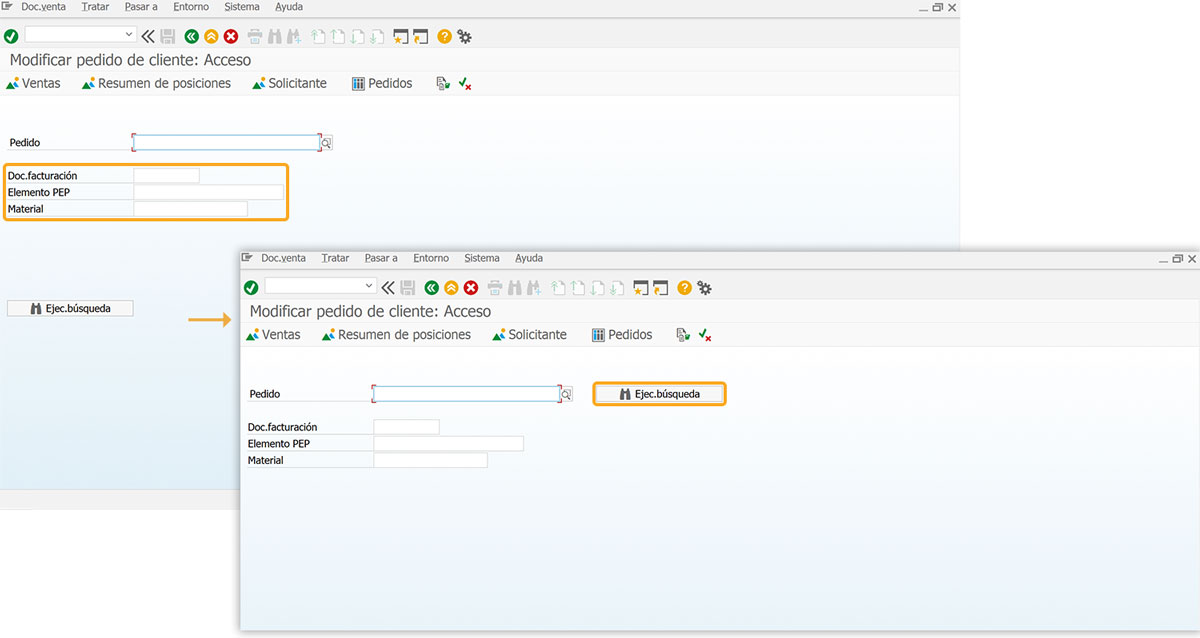Click the Find binoculars icon in back window toolbar

pyautogui.click(x=275, y=36)
